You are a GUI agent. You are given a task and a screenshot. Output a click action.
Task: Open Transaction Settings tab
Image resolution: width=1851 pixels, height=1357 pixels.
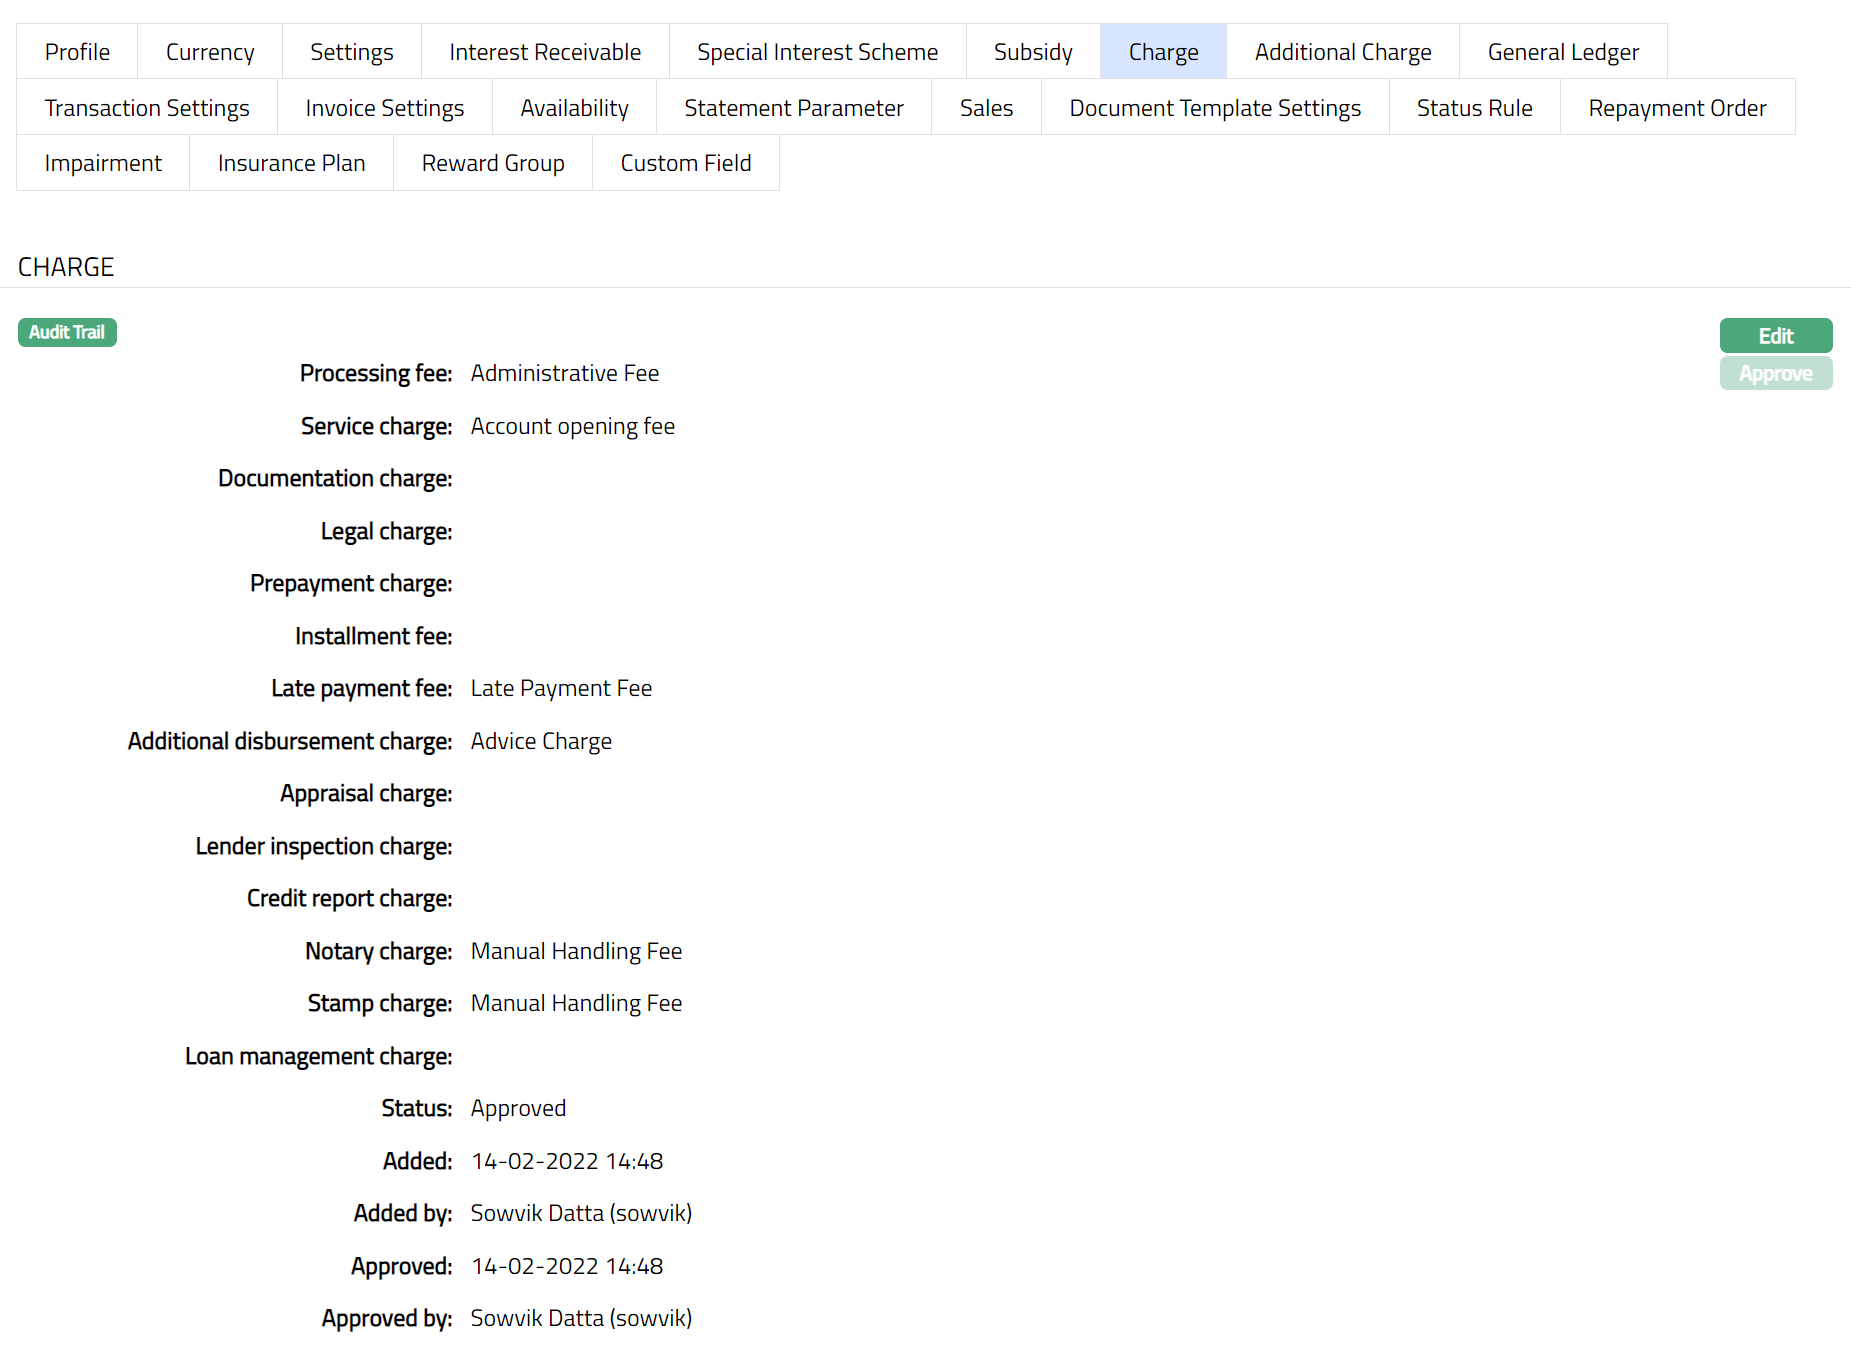pos(147,108)
